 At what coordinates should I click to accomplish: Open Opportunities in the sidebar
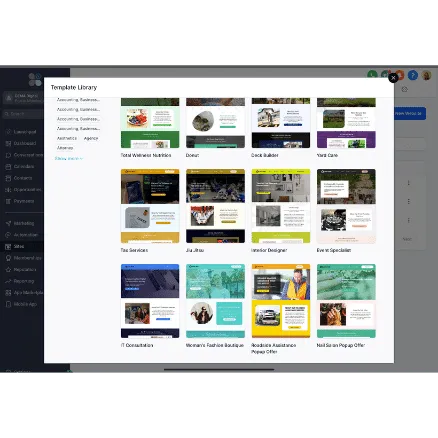click(23, 190)
